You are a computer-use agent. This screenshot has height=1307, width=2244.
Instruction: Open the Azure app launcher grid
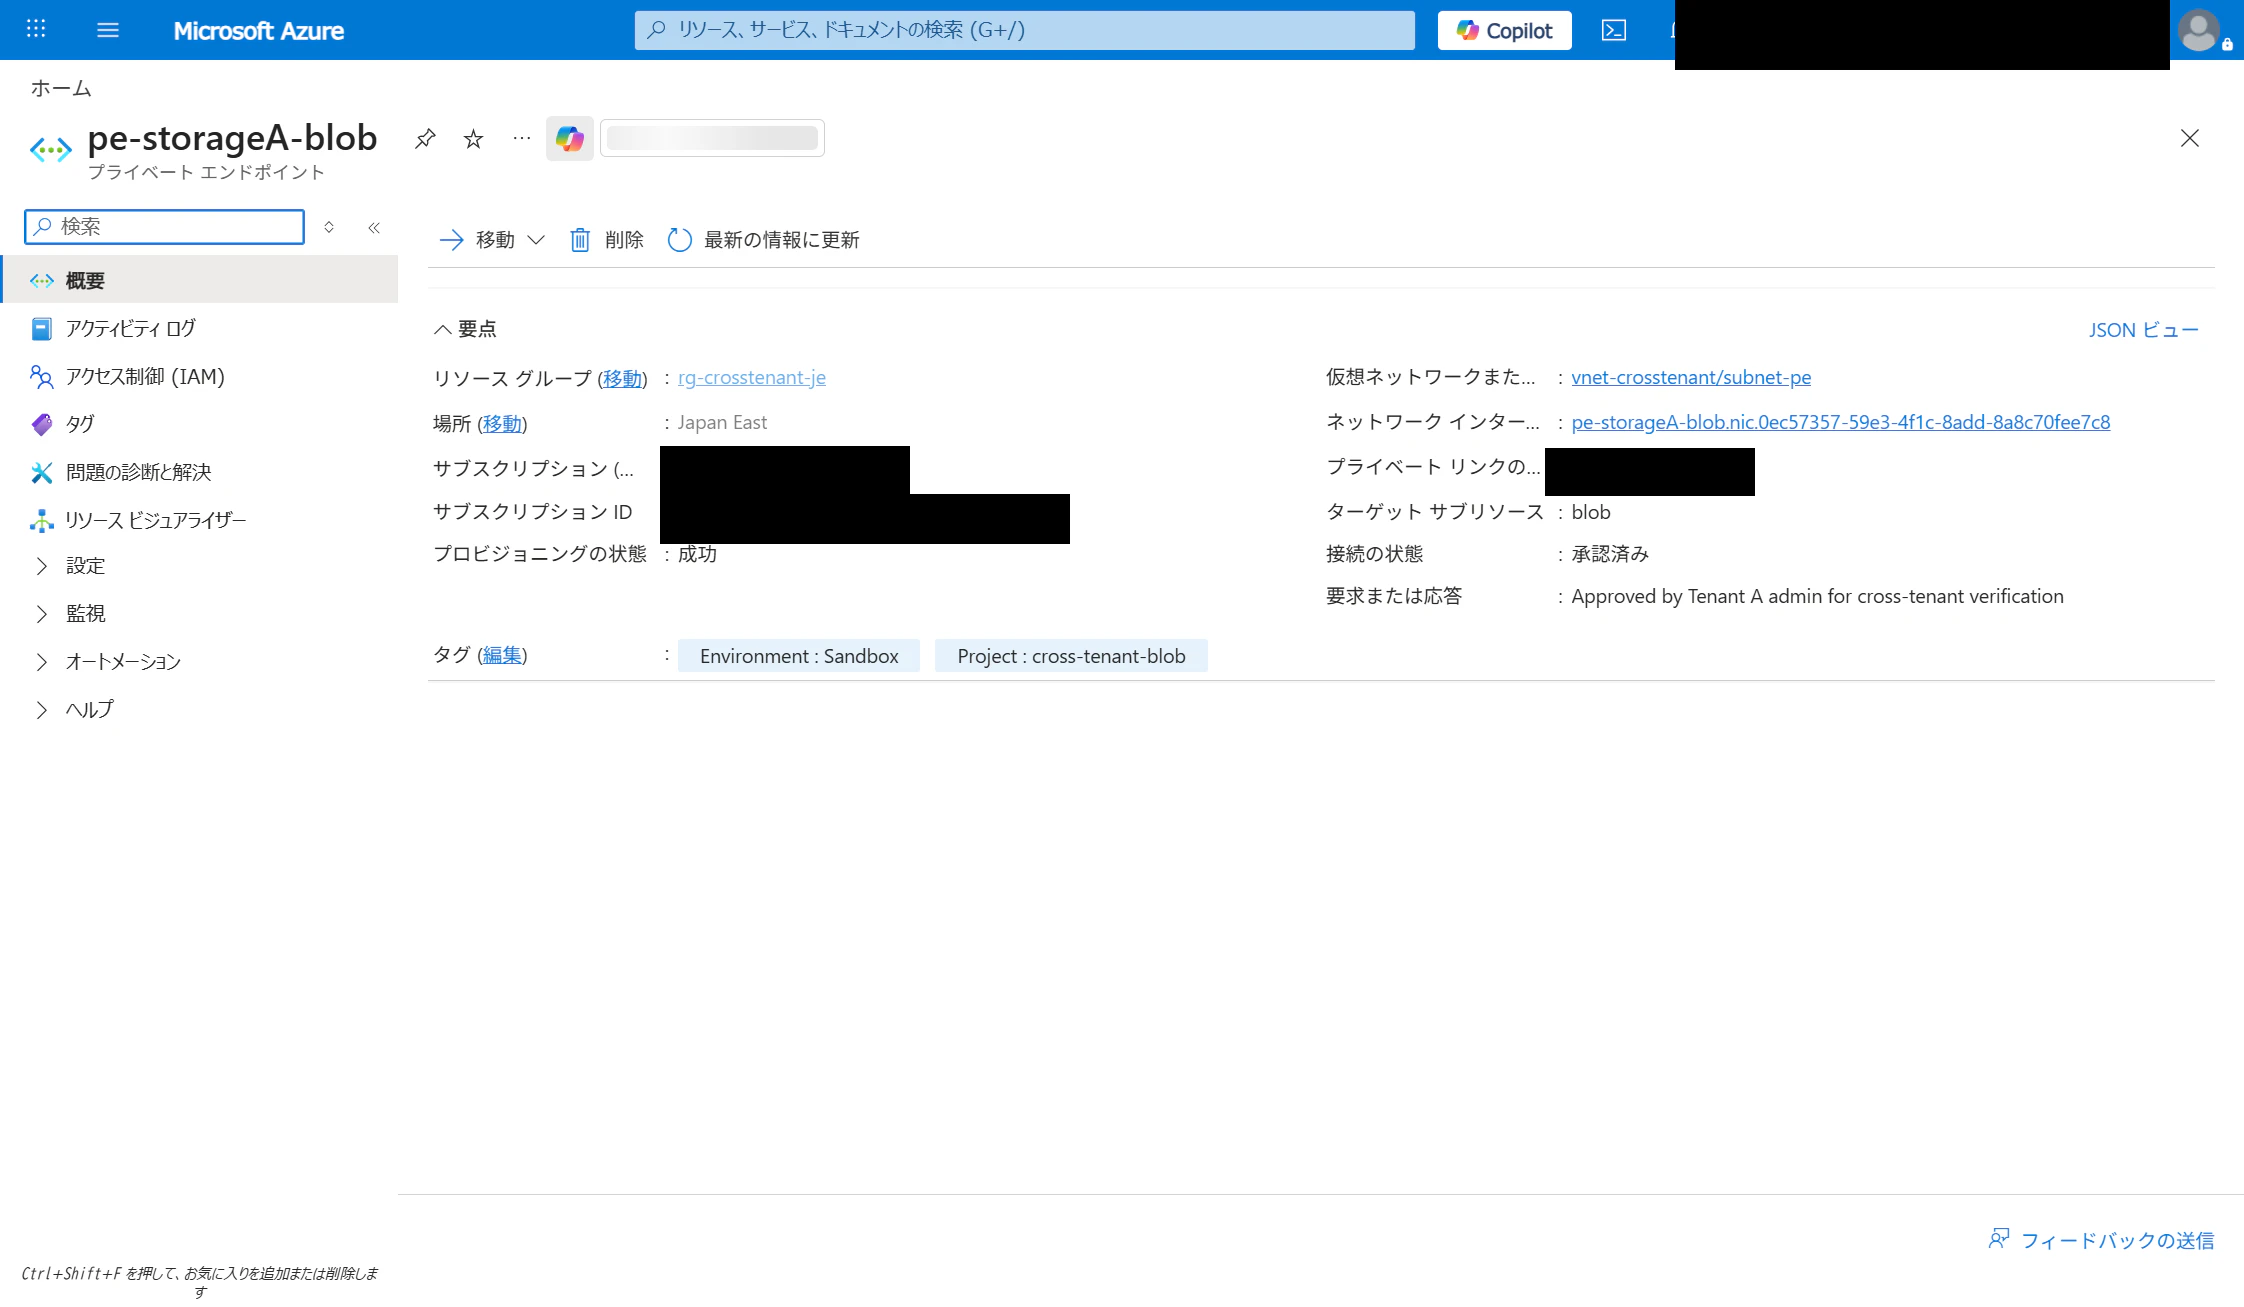pos(36,29)
